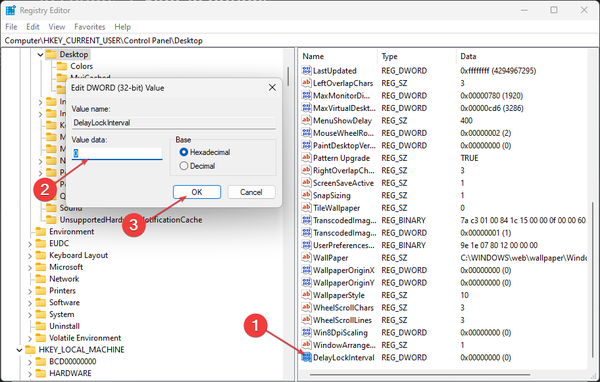Viewport: 600px width, 382px height.
Task: Select the Hexadecimal base option
Action: point(184,152)
